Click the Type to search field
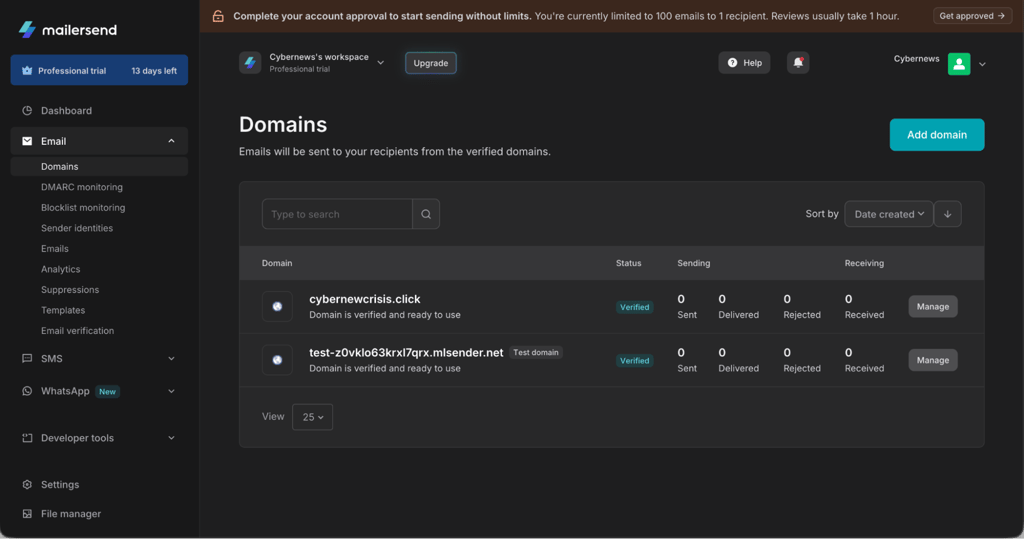Image resolution: width=1024 pixels, height=539 pixels. tap(337, 214)
